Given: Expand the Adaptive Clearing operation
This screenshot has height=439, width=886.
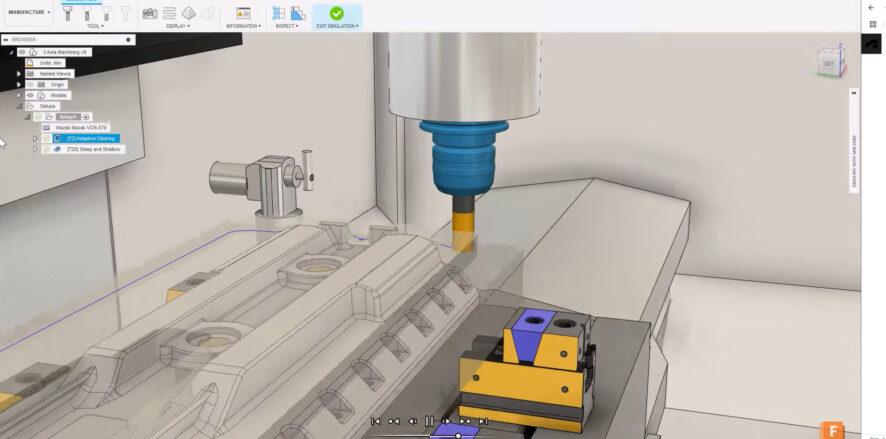Looking at the screenshot, I should pyautogui.click(x=35, y=138).
